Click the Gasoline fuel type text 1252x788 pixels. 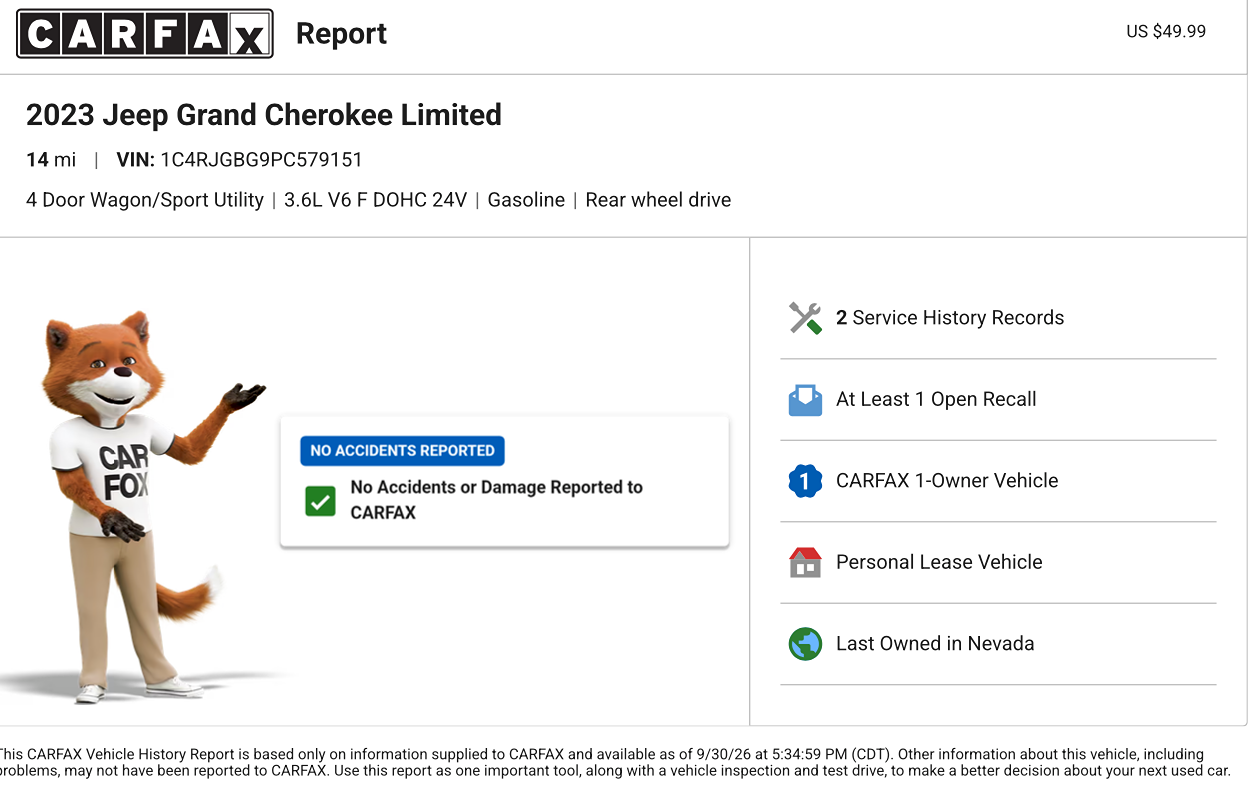coord(526,200)
